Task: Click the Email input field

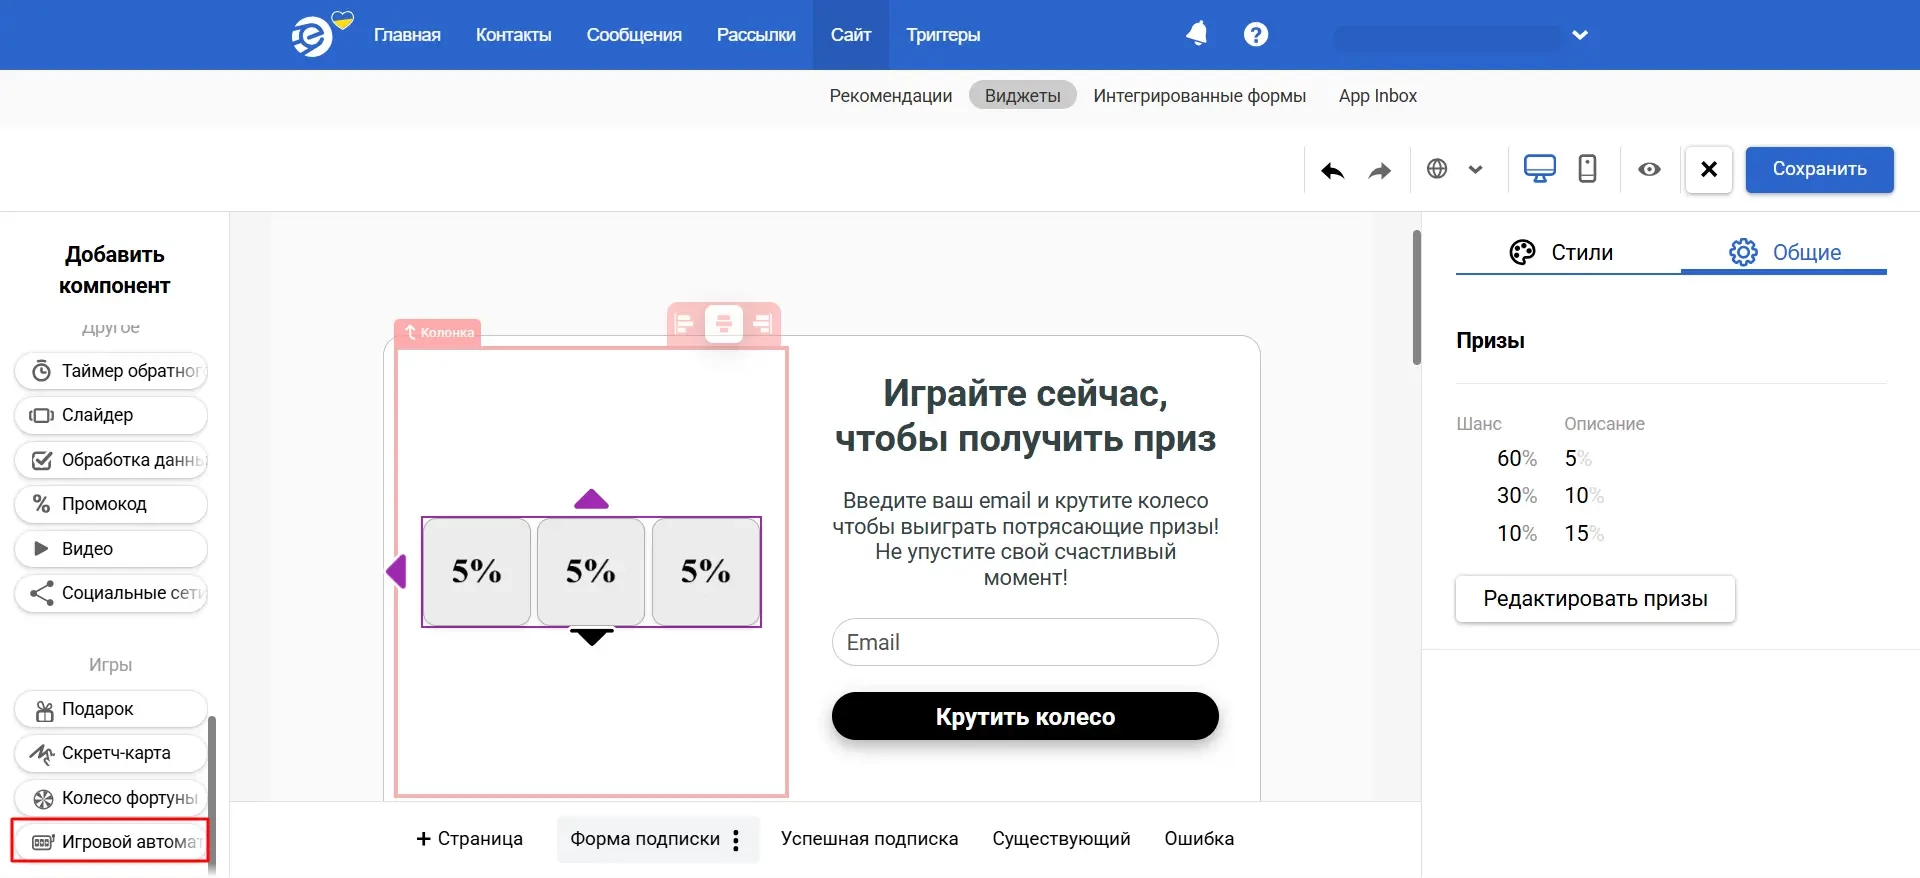Action: click(1025, 642)
